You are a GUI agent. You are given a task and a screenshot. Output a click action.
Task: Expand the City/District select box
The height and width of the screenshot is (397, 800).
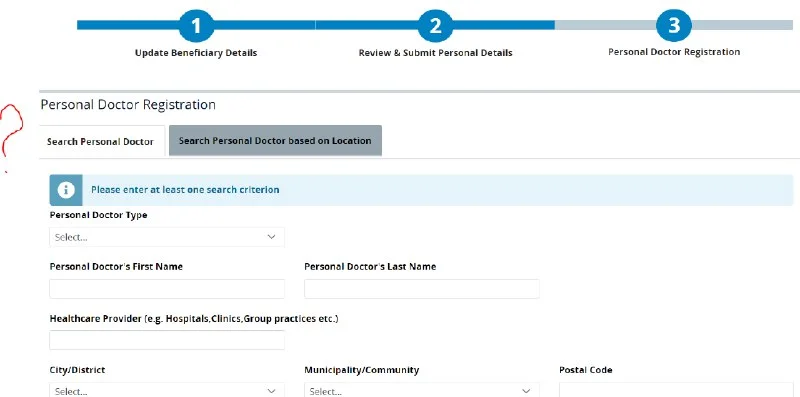pos(167,390)
